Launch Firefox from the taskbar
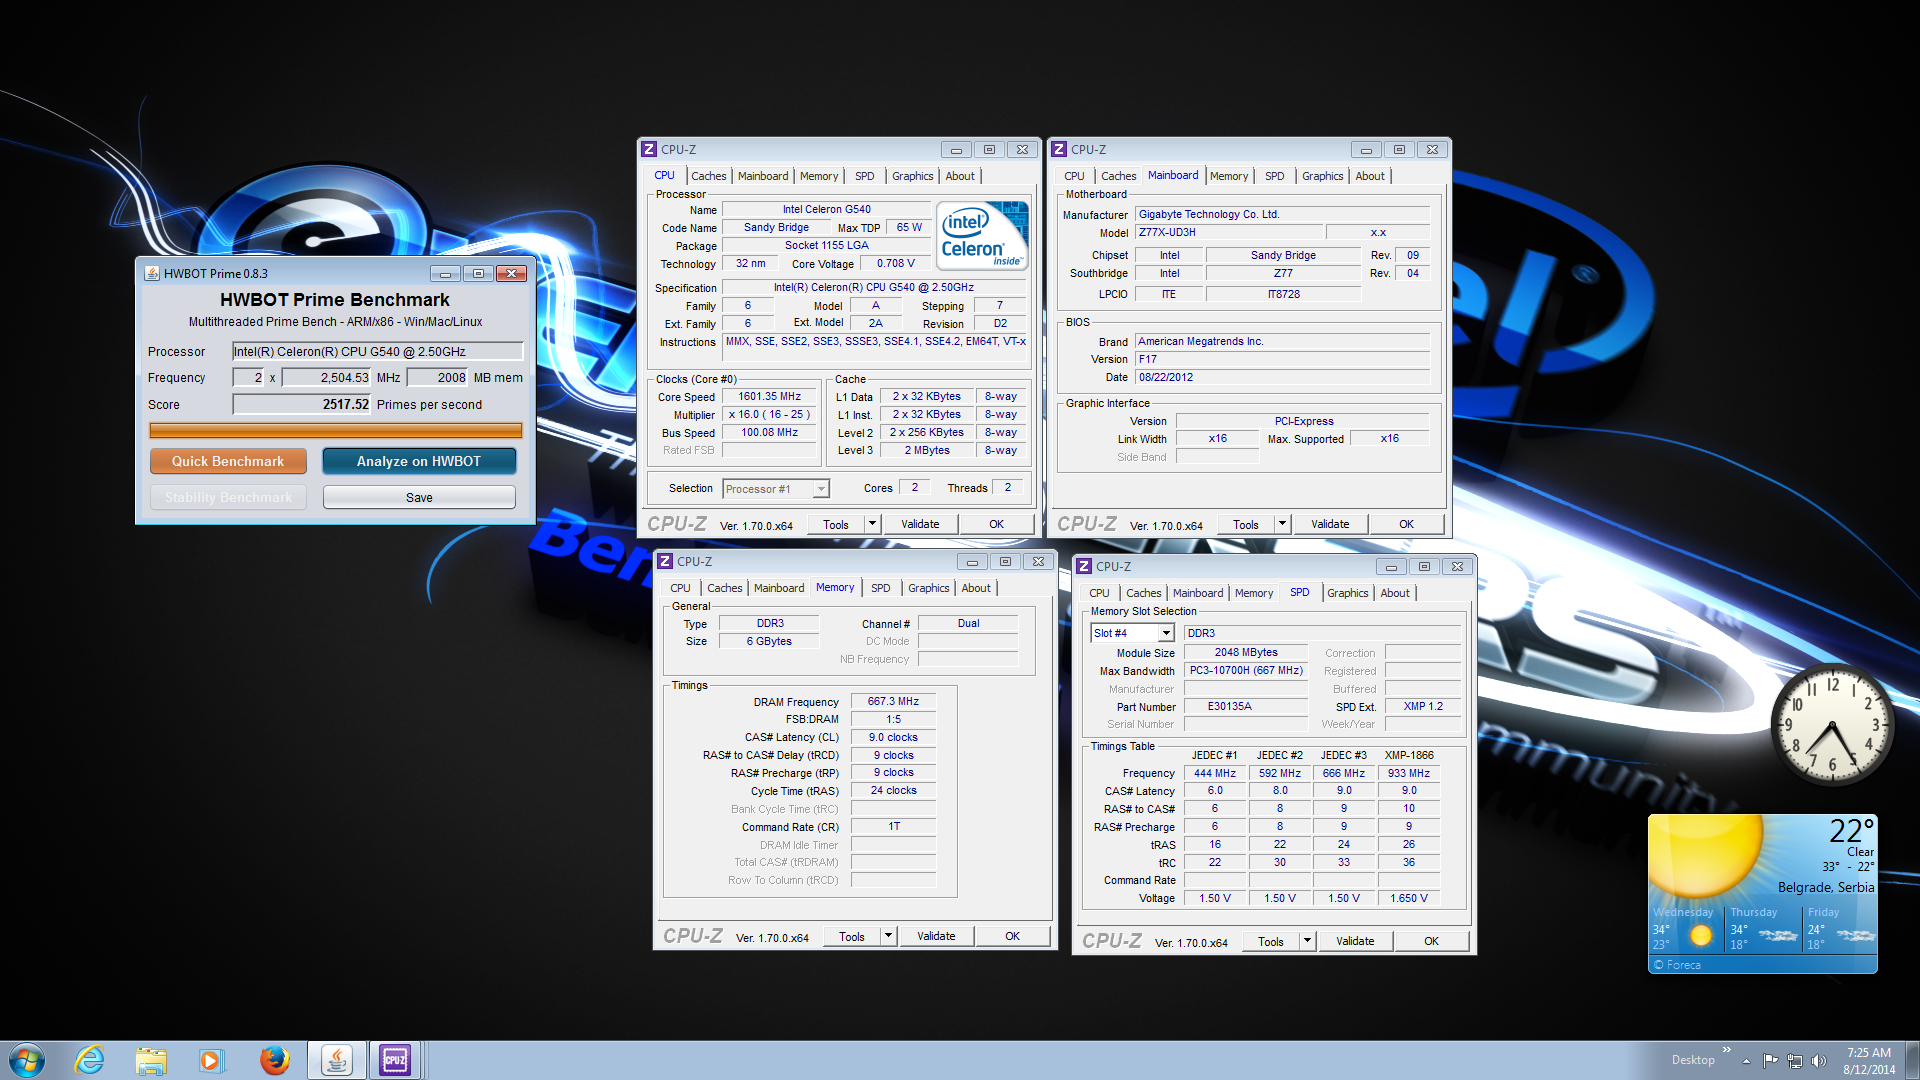The image size is (1920, 1080). click(x=274, y=1060)
